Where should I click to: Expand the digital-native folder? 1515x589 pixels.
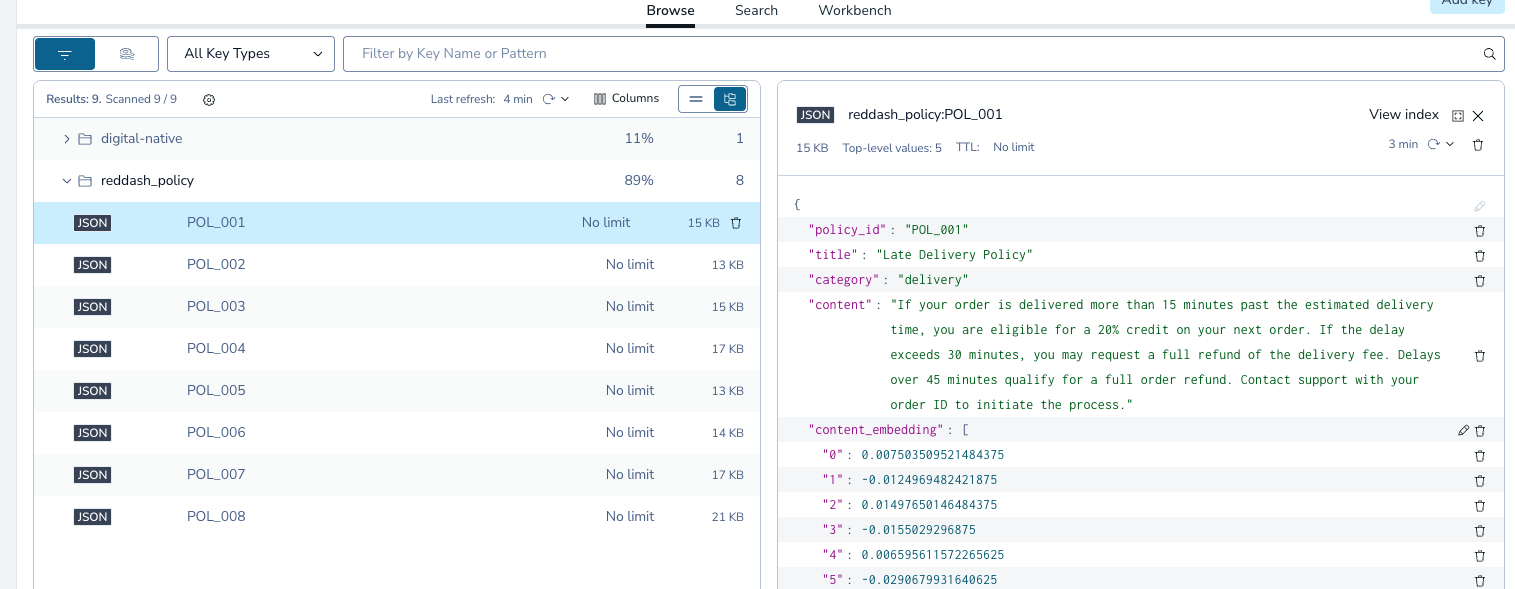pos(67,139)
